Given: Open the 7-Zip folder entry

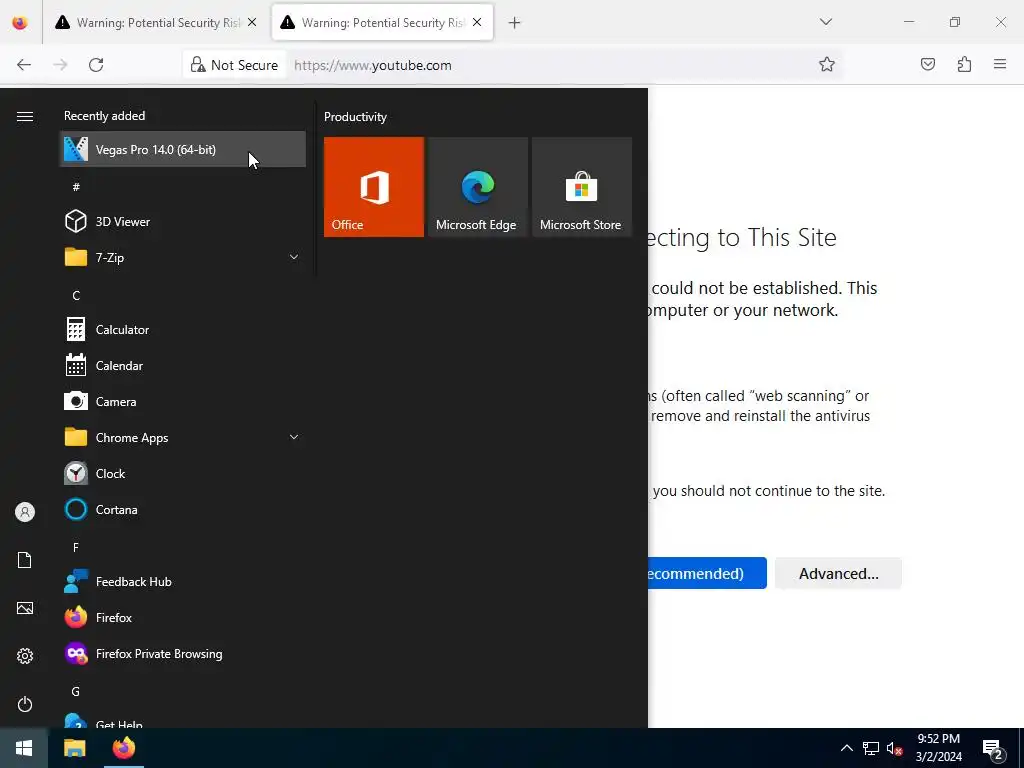Looking at the screenshot, I should coord(183,257).
